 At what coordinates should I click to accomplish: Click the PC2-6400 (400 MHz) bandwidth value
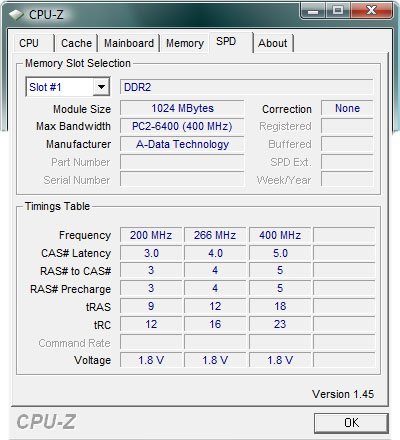pyautogui.click(x=182, y=126)
